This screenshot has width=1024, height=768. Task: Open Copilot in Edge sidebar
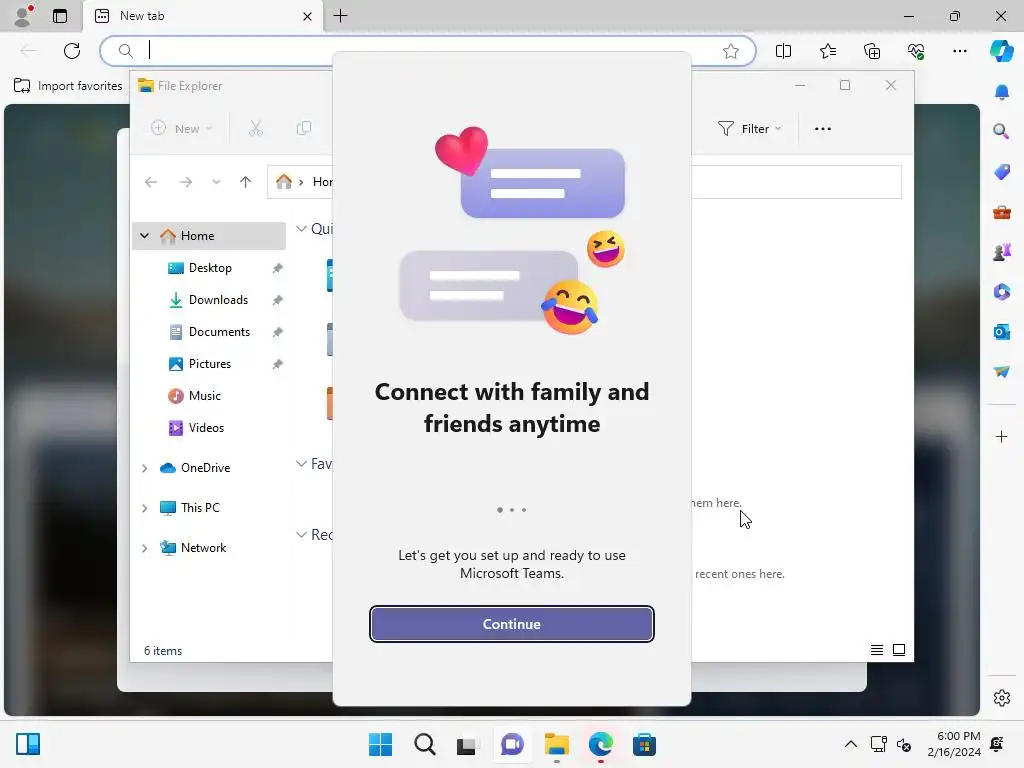click(x=1001, y=51)
